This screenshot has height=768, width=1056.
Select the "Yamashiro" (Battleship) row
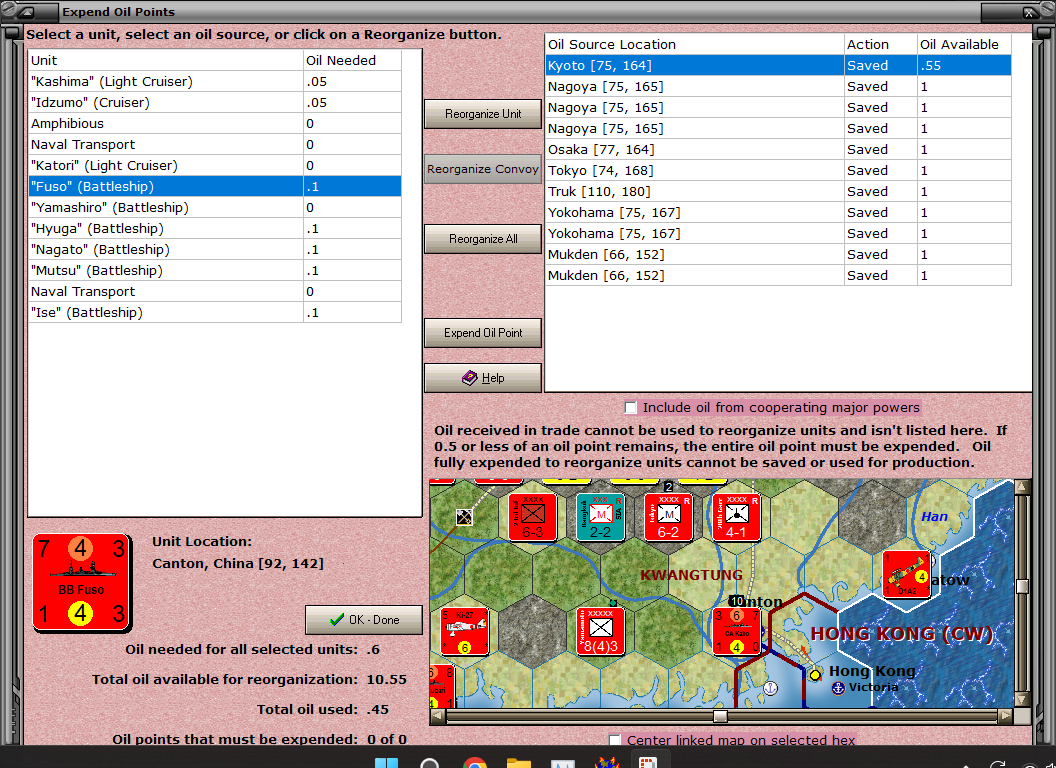[x=215, y=207]
